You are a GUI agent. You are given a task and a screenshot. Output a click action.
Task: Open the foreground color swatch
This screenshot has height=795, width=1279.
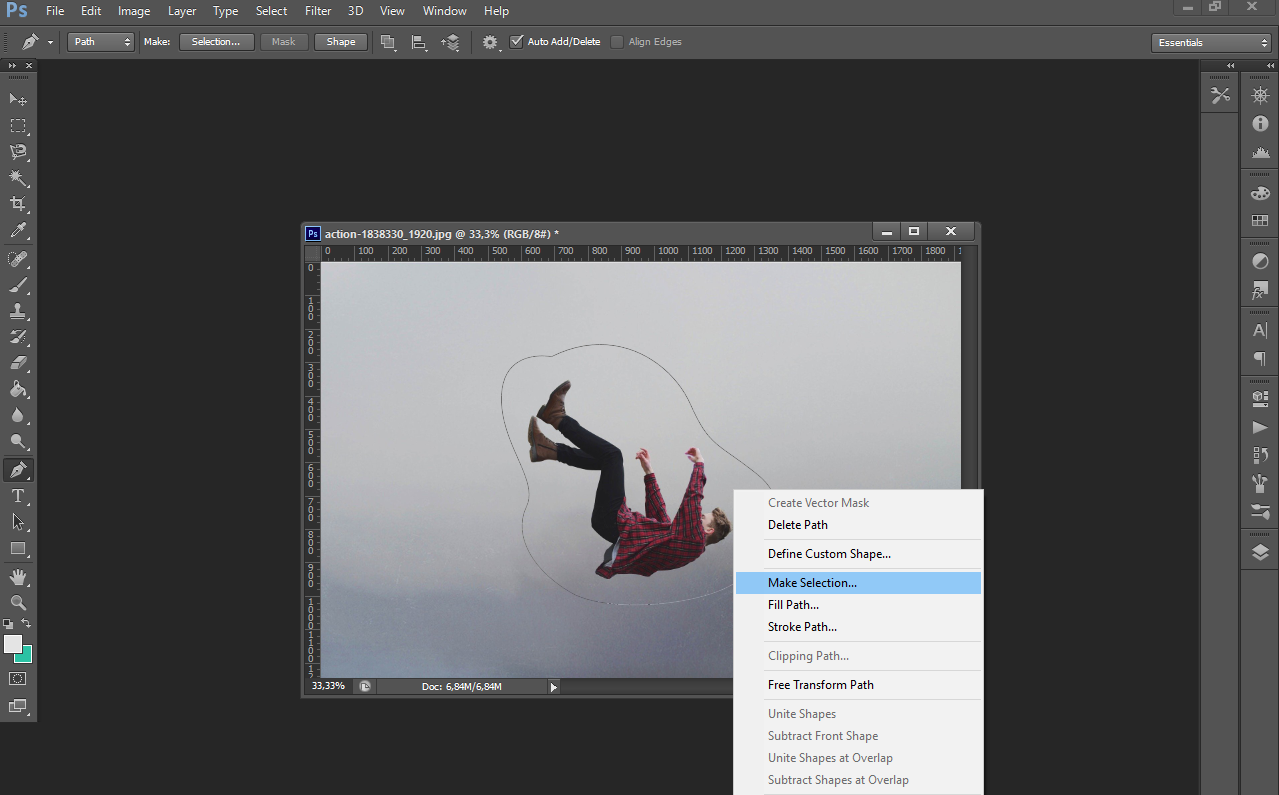coord(12,643)
